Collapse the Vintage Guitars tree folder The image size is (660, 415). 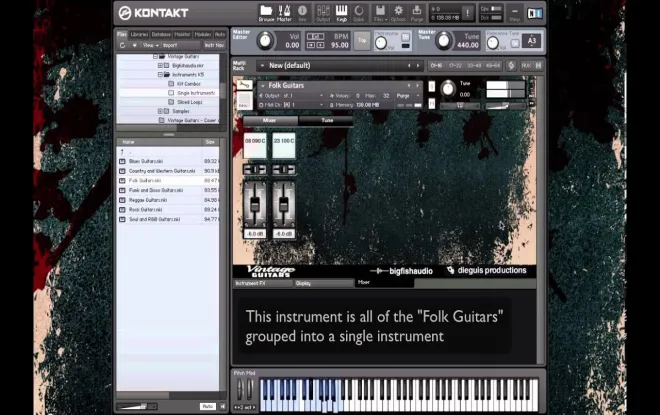click(x=155, y=56)
